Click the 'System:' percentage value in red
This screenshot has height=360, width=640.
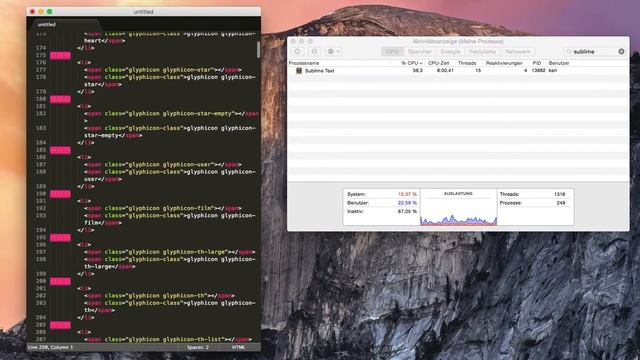point(407,194)
